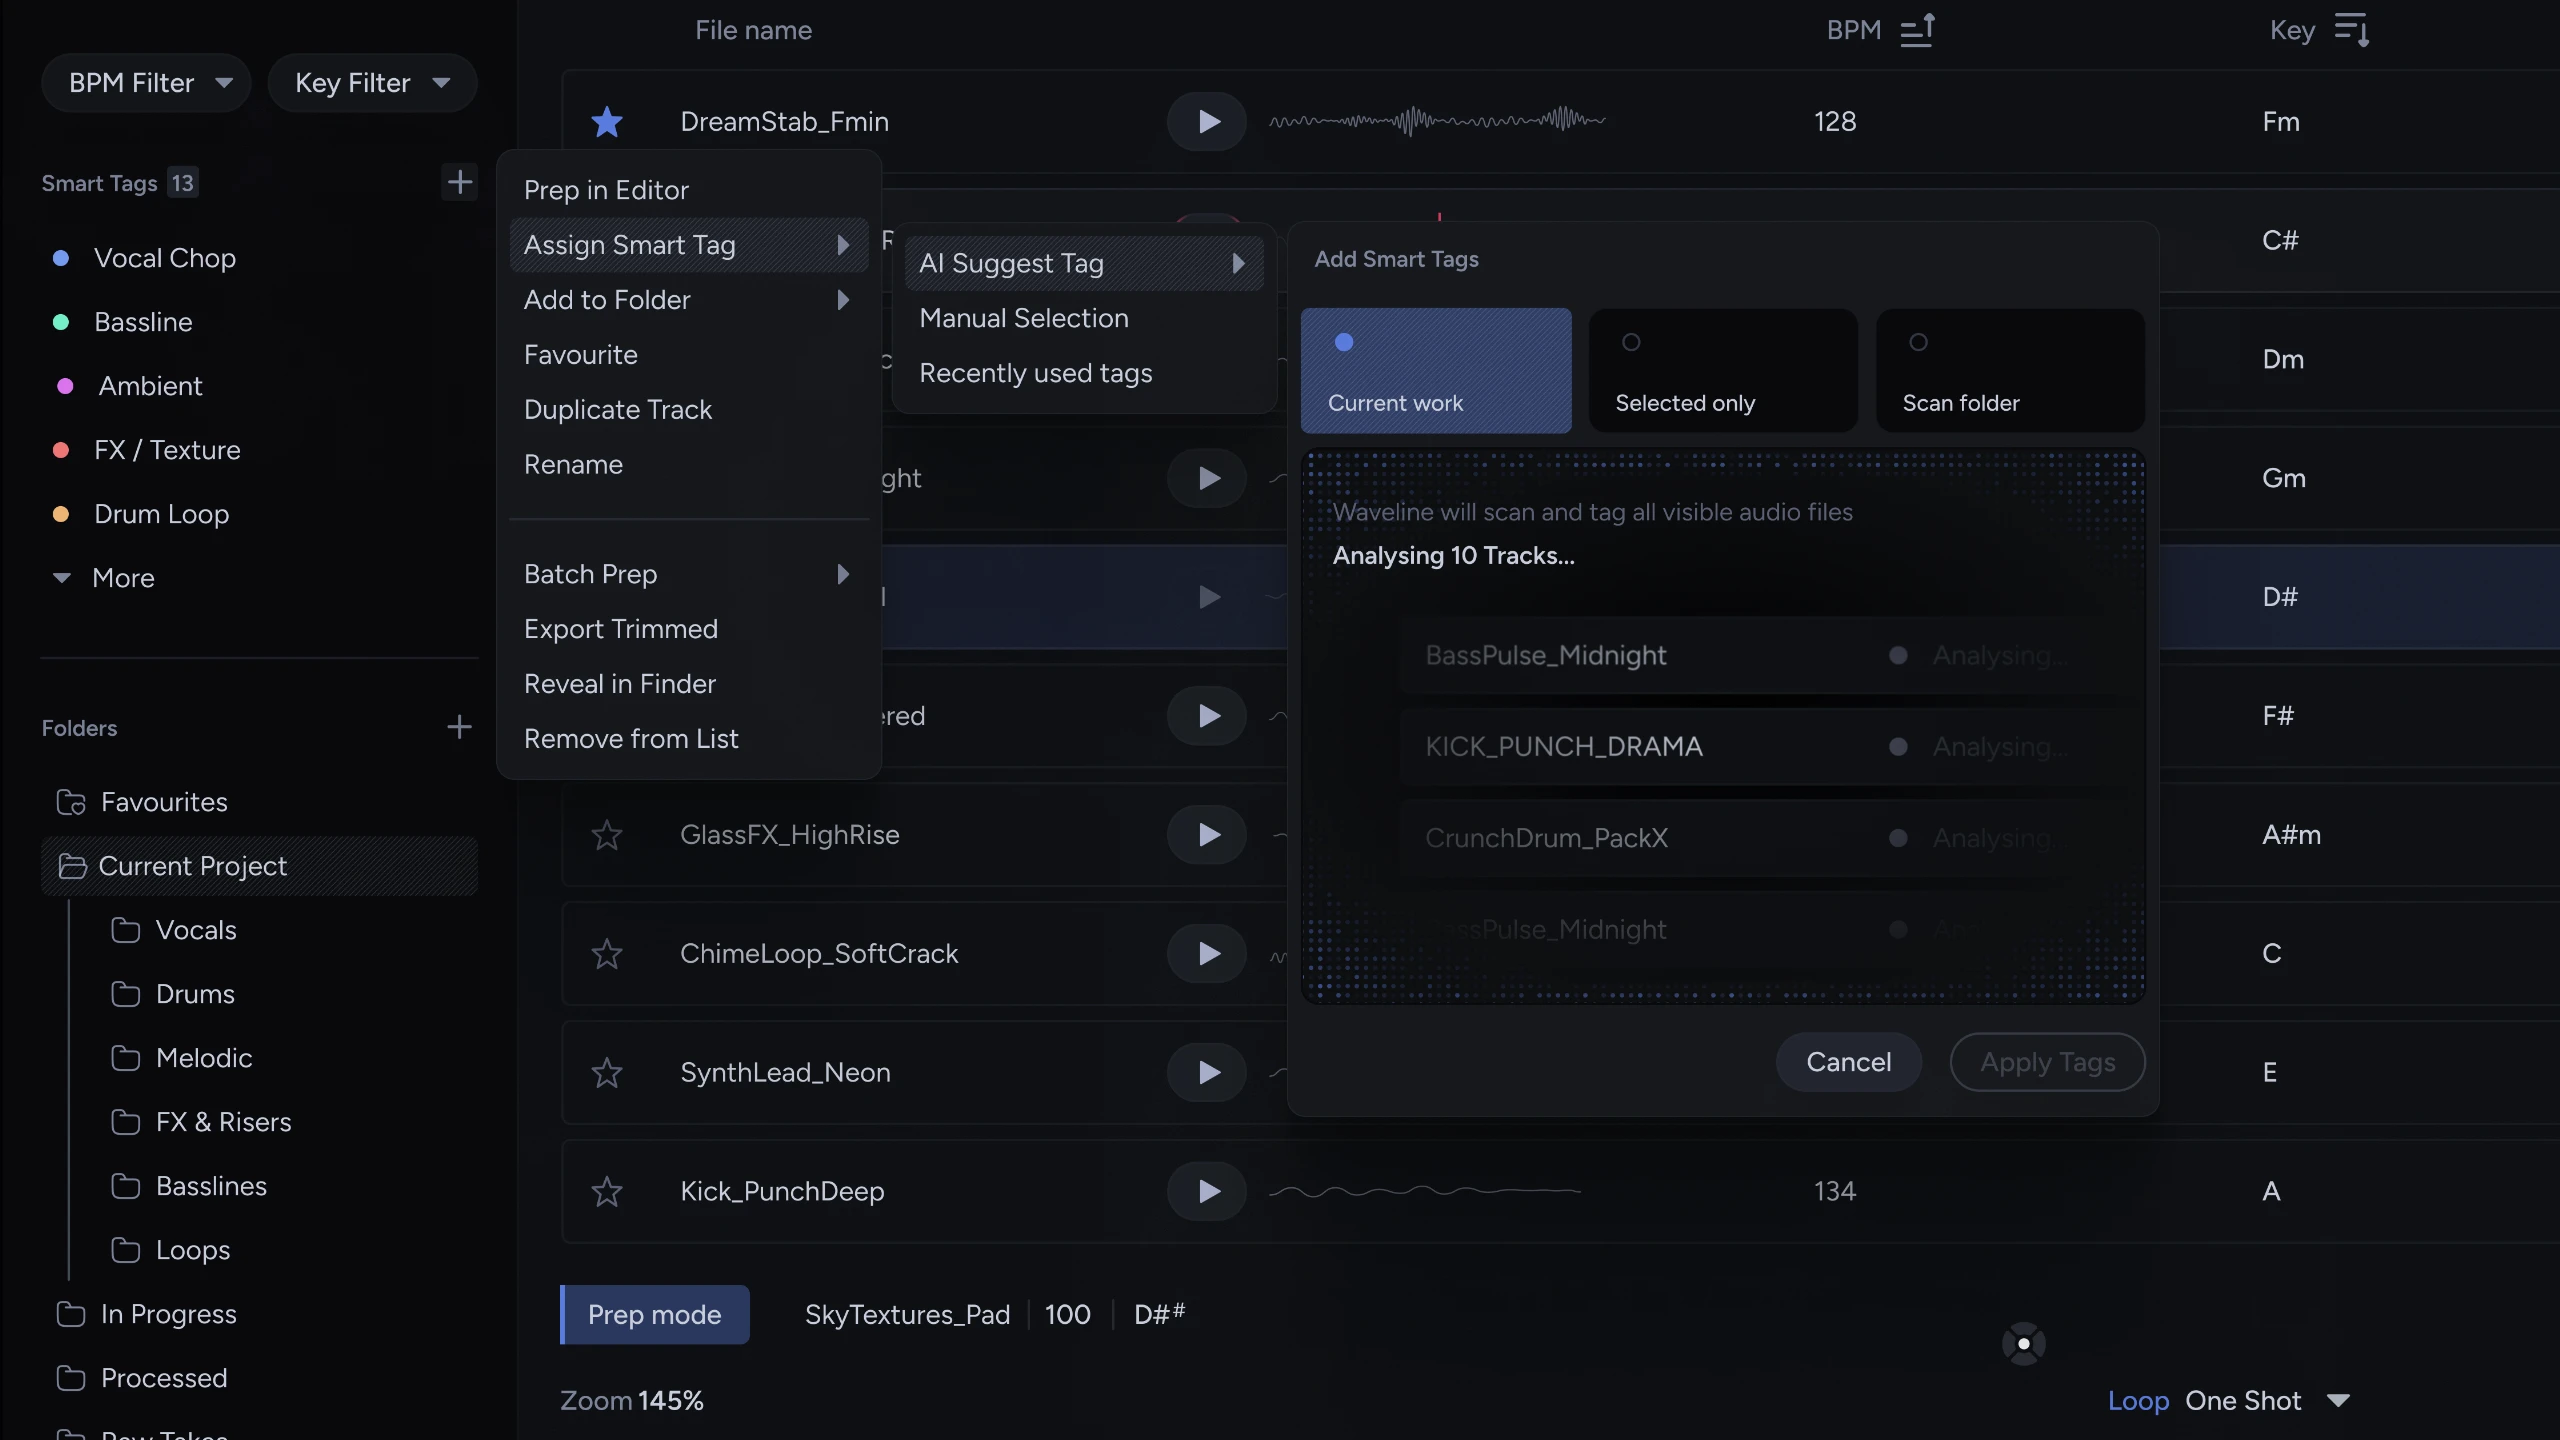Sort by Key descending icon
The height and width of the screenshot is (1440, 2560).
pos(2352,30)
